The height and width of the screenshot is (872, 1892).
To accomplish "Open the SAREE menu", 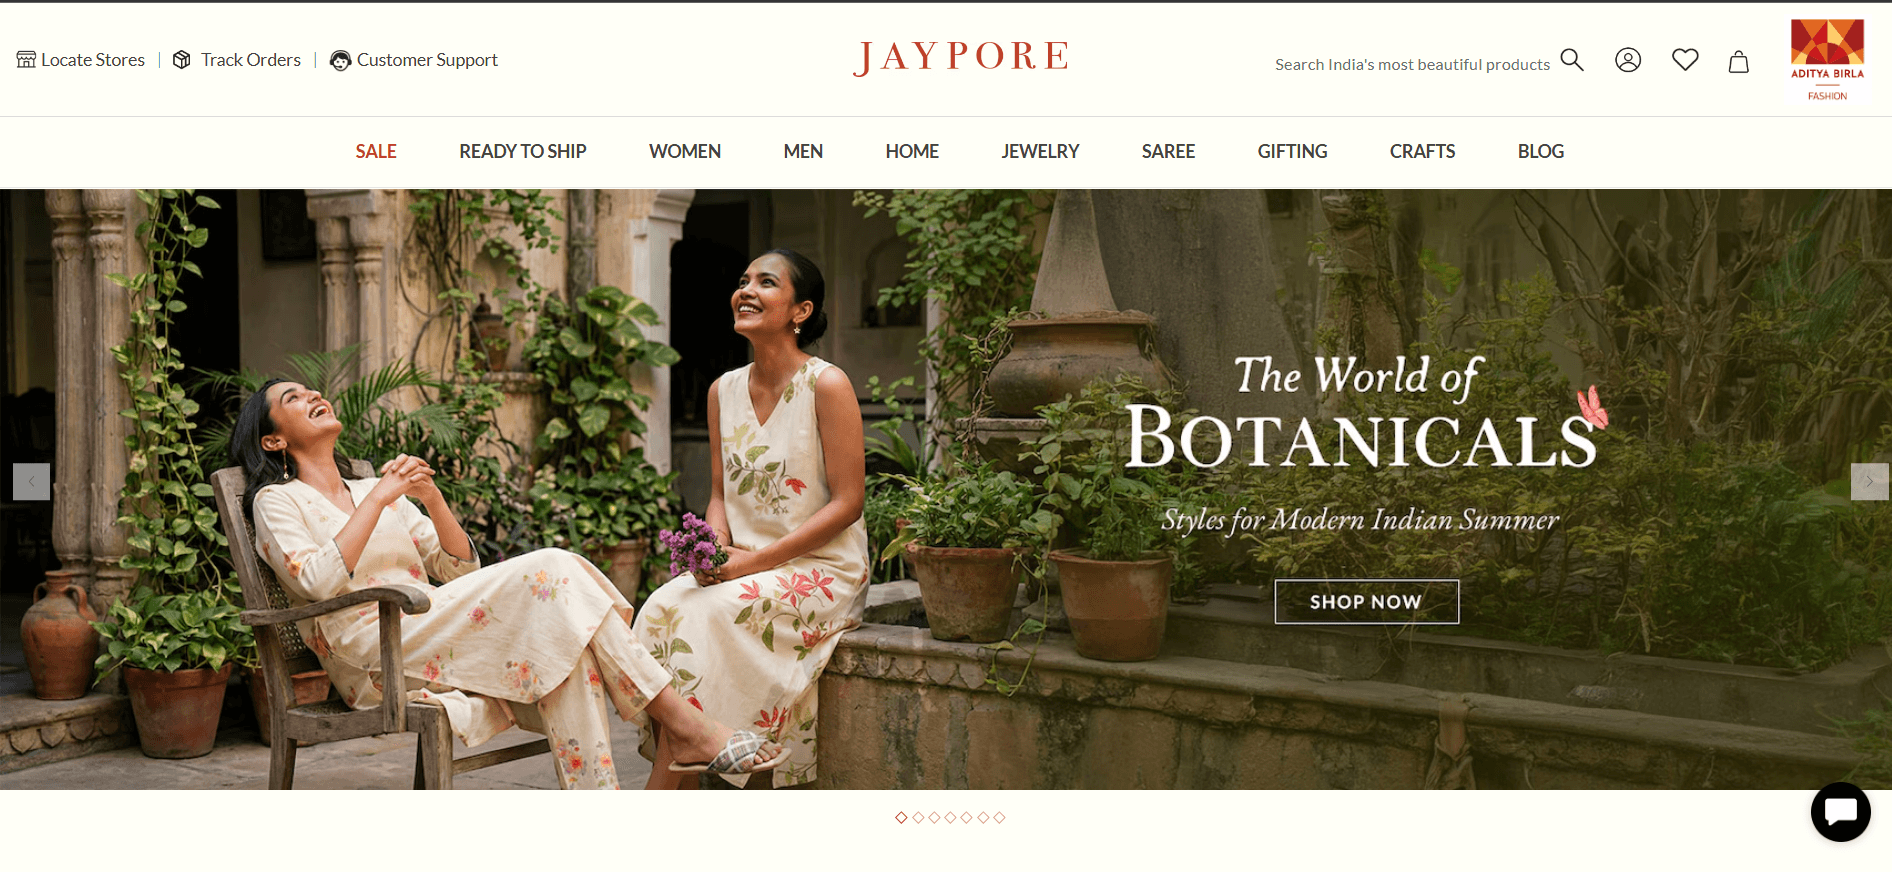I will pyautogui.click(x=1168, y=151).
